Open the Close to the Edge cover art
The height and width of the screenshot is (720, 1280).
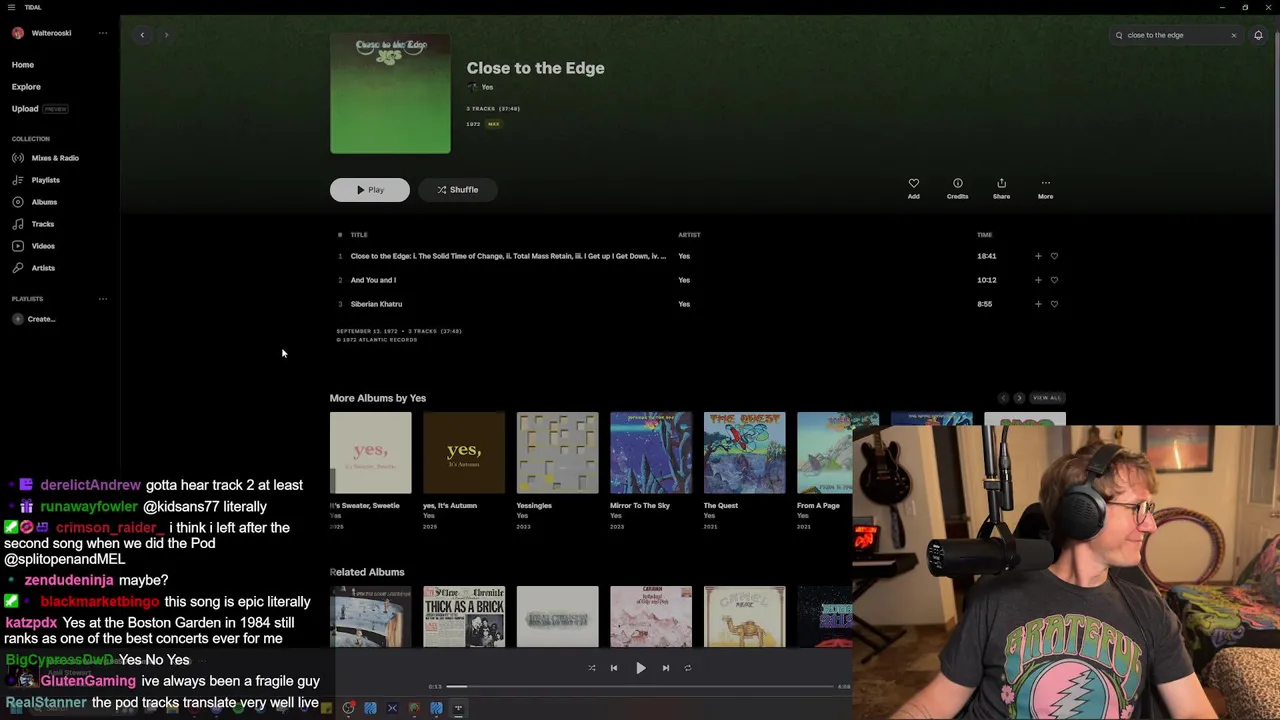390,94
